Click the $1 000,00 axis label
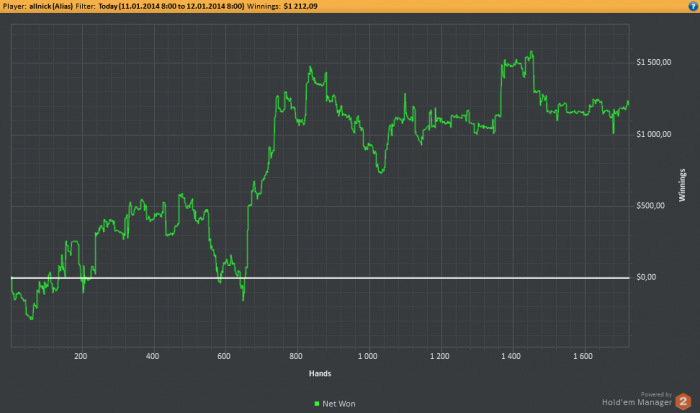Viewport: 700px width, 413px height. pos(654,134)
